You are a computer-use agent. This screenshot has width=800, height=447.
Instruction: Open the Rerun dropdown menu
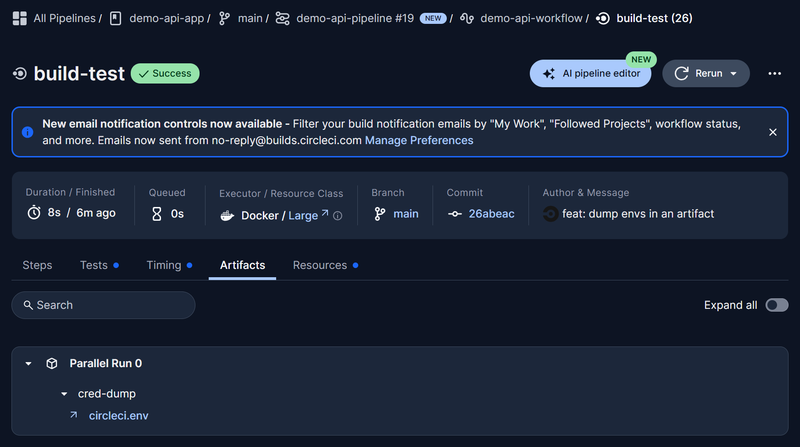click(x=734, y=73)
